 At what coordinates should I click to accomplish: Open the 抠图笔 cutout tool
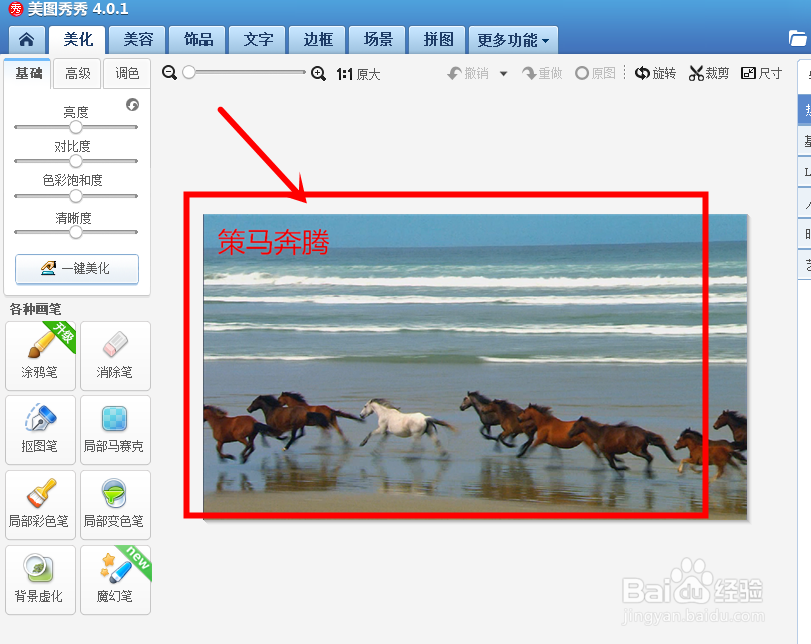(40, 430)
